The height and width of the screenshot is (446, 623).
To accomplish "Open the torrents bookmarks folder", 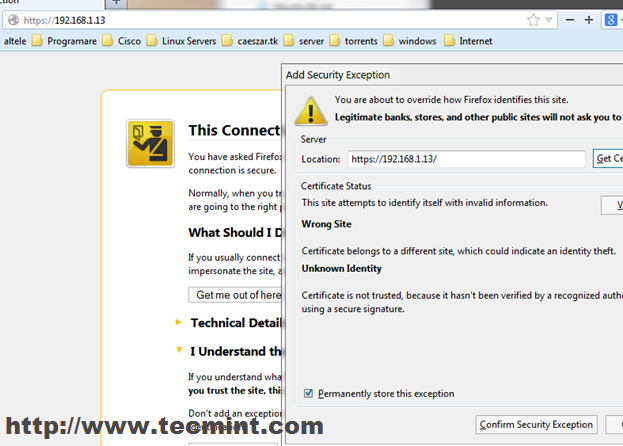I will click(x=354, y=41).
